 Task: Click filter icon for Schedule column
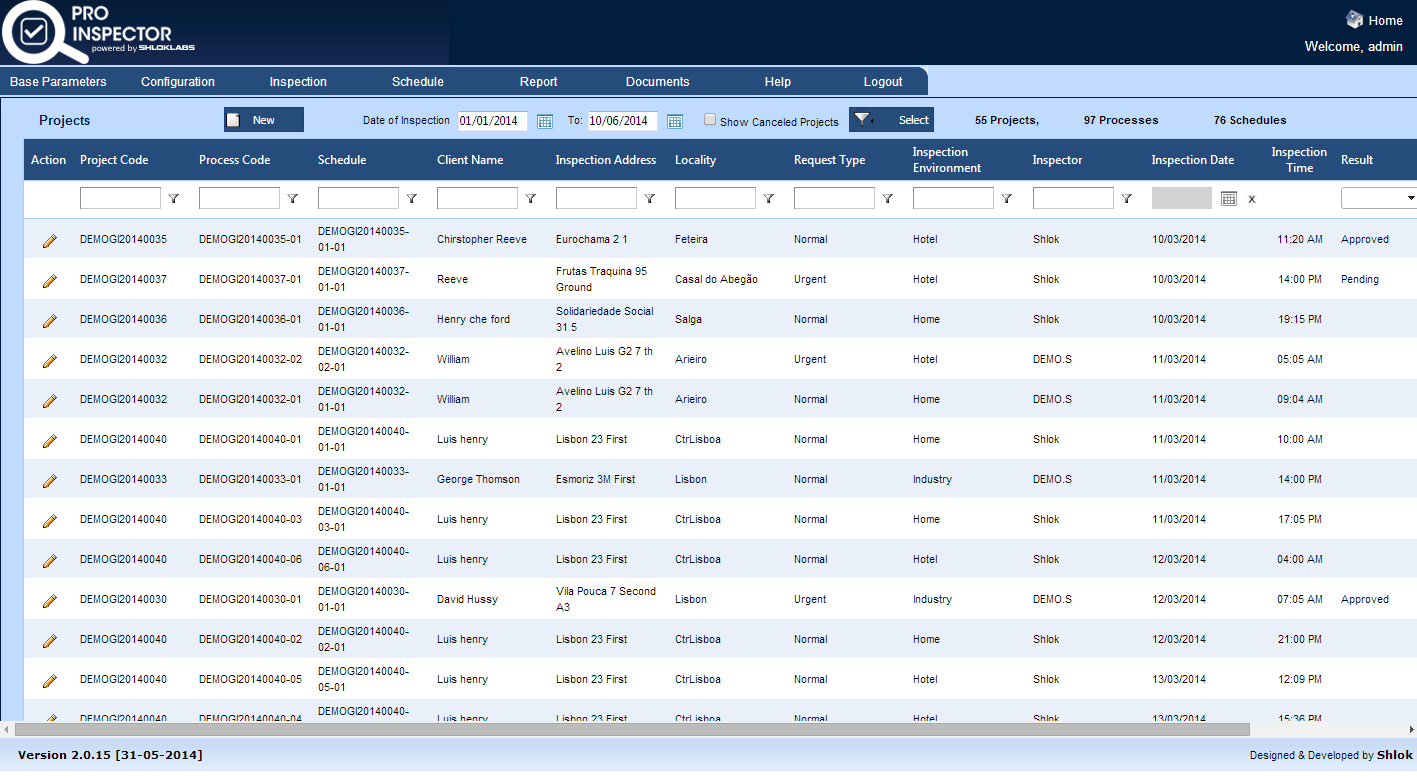412,199
